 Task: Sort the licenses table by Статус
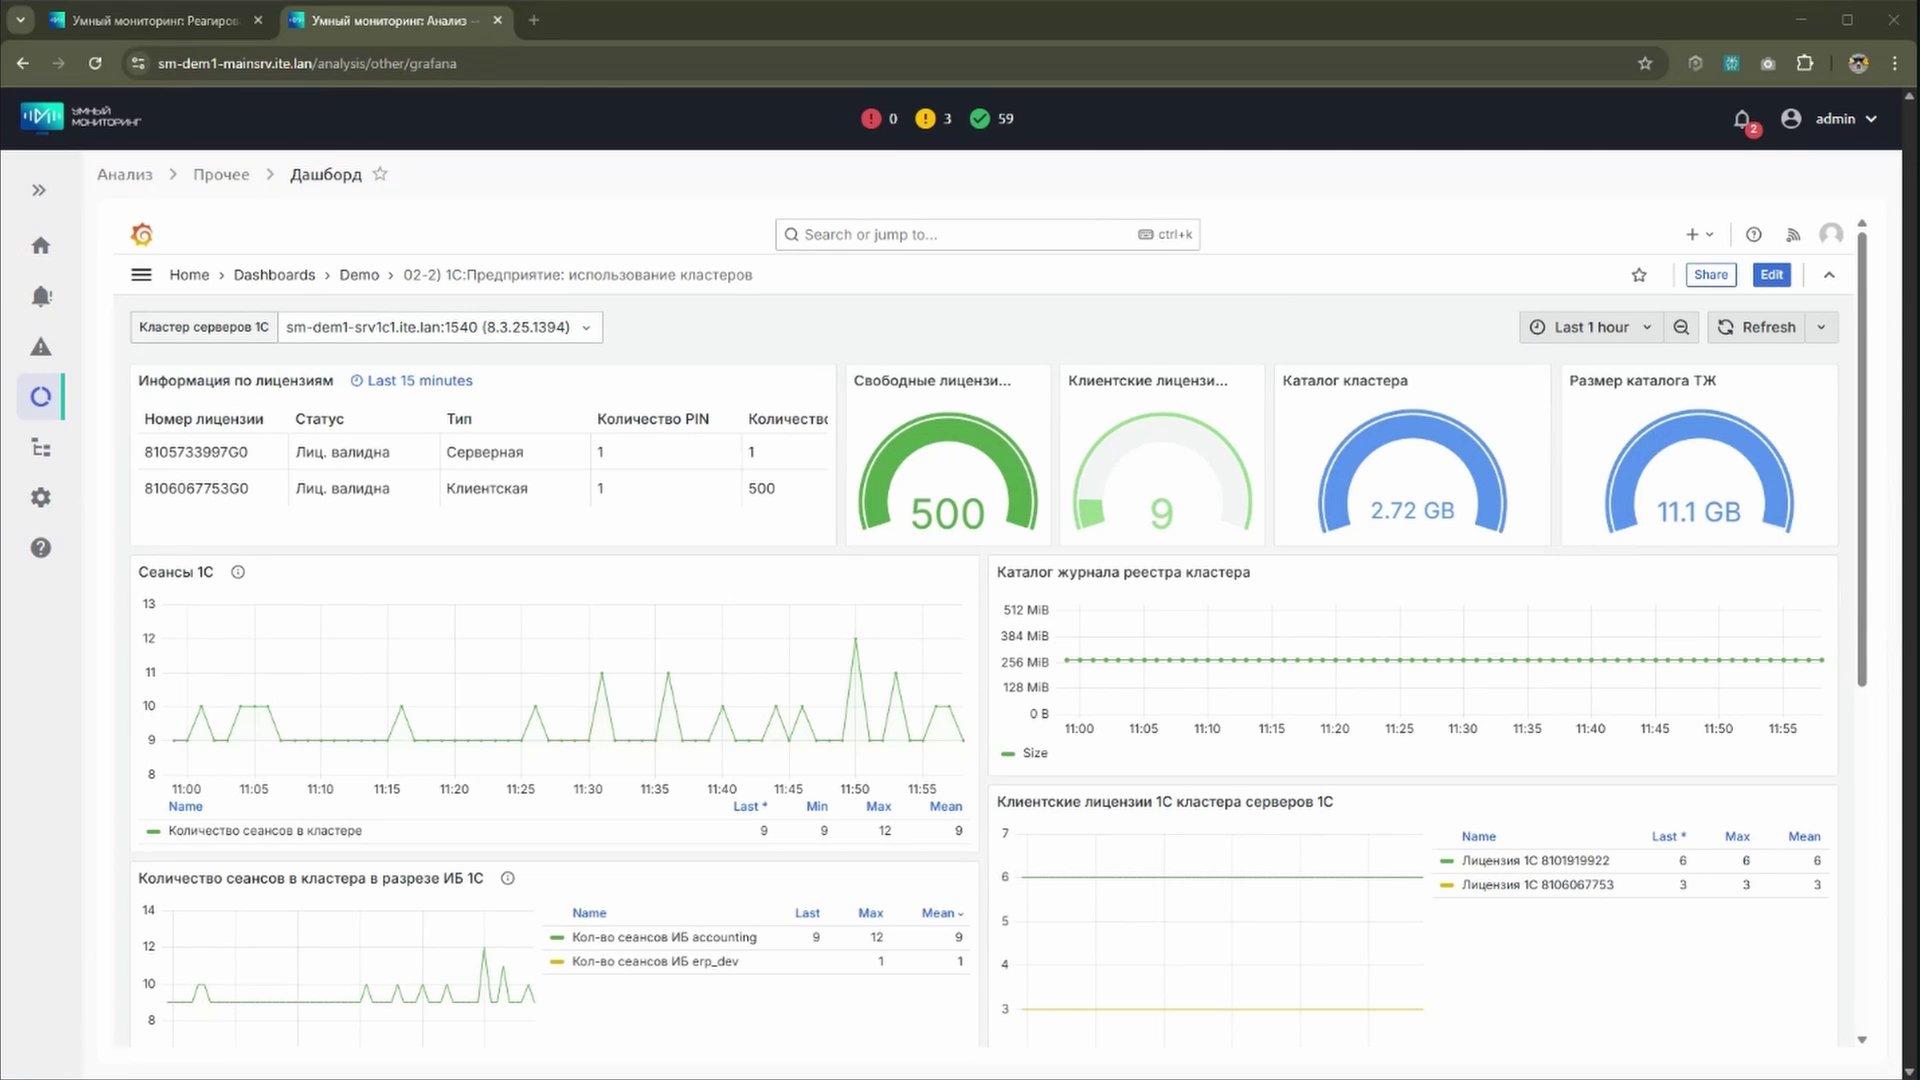click(319, 419)
